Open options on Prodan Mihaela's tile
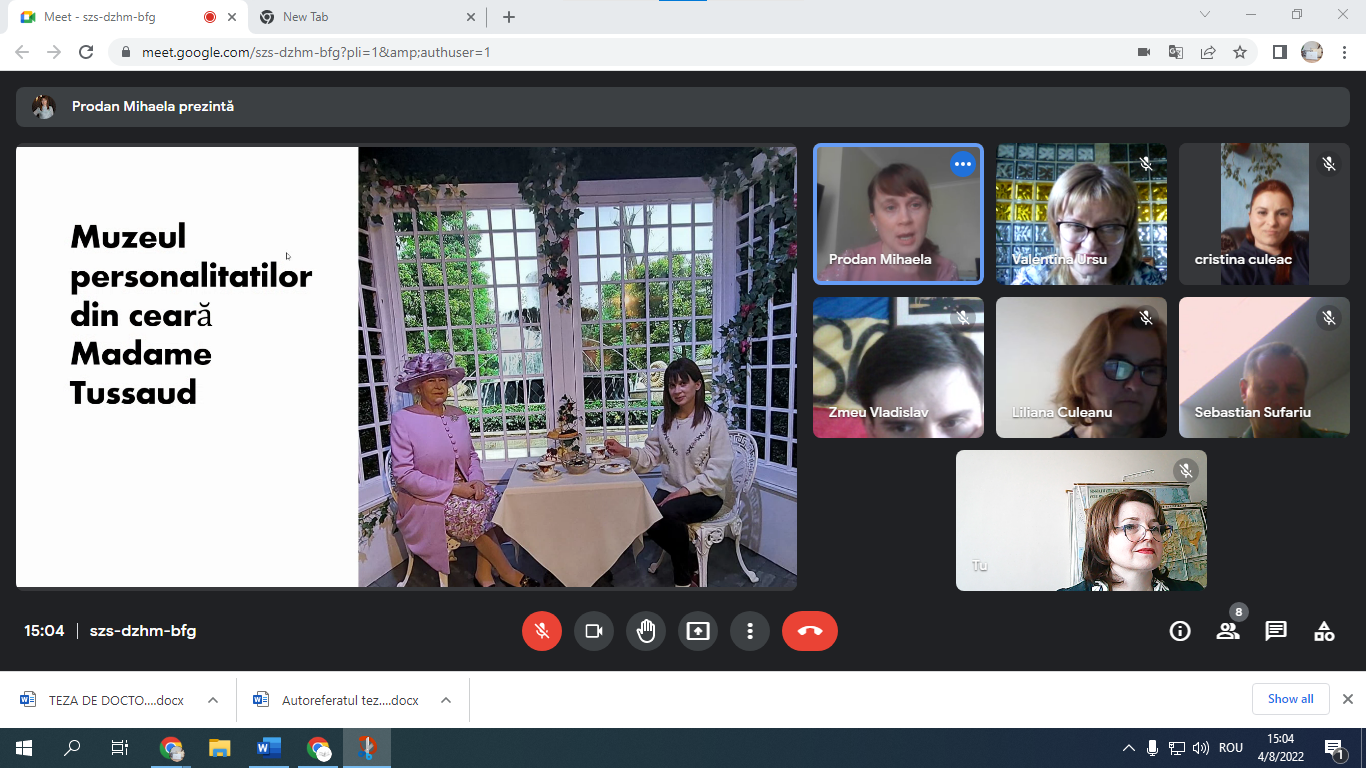Screen dimensions: 1366x768 click(x=963, y=164)
